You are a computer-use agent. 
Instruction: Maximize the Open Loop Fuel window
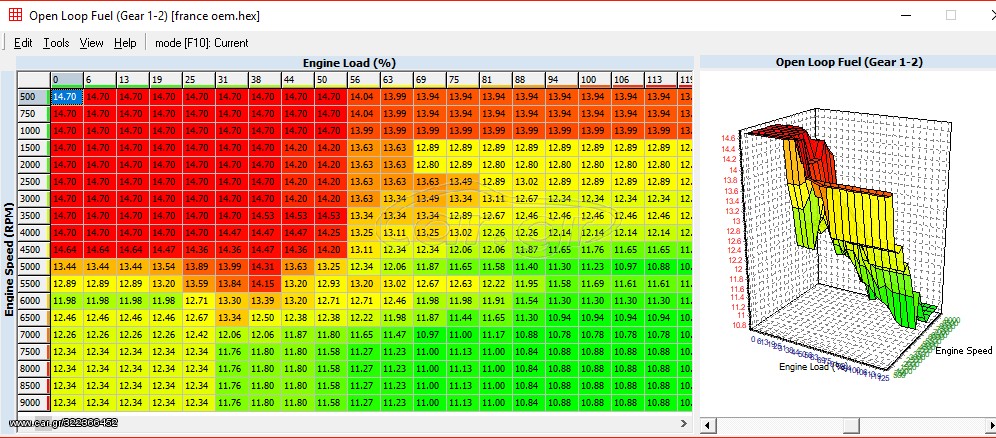tap(950, 15)
